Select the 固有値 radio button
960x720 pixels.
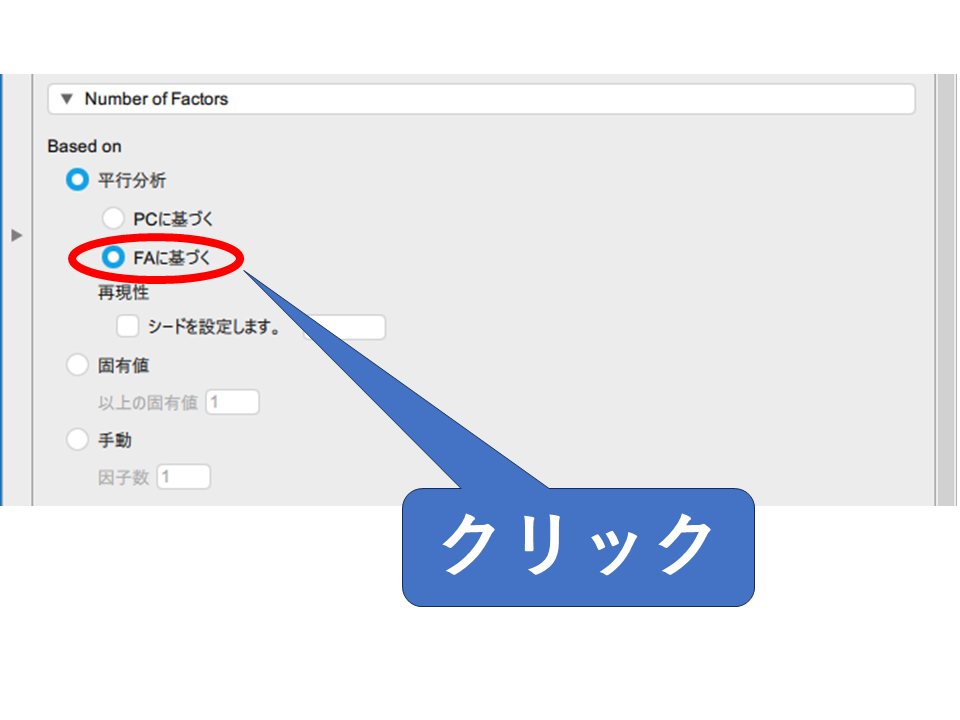pos(77,366)
